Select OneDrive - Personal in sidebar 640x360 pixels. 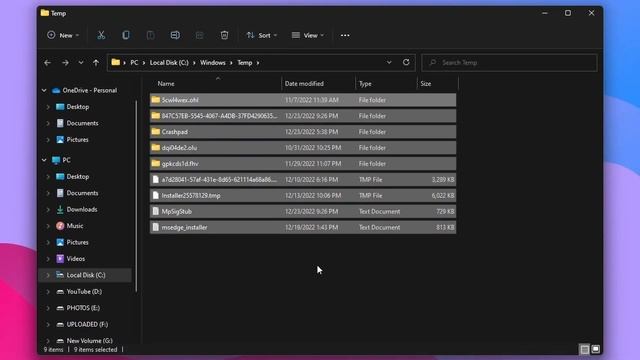[89, 91]
